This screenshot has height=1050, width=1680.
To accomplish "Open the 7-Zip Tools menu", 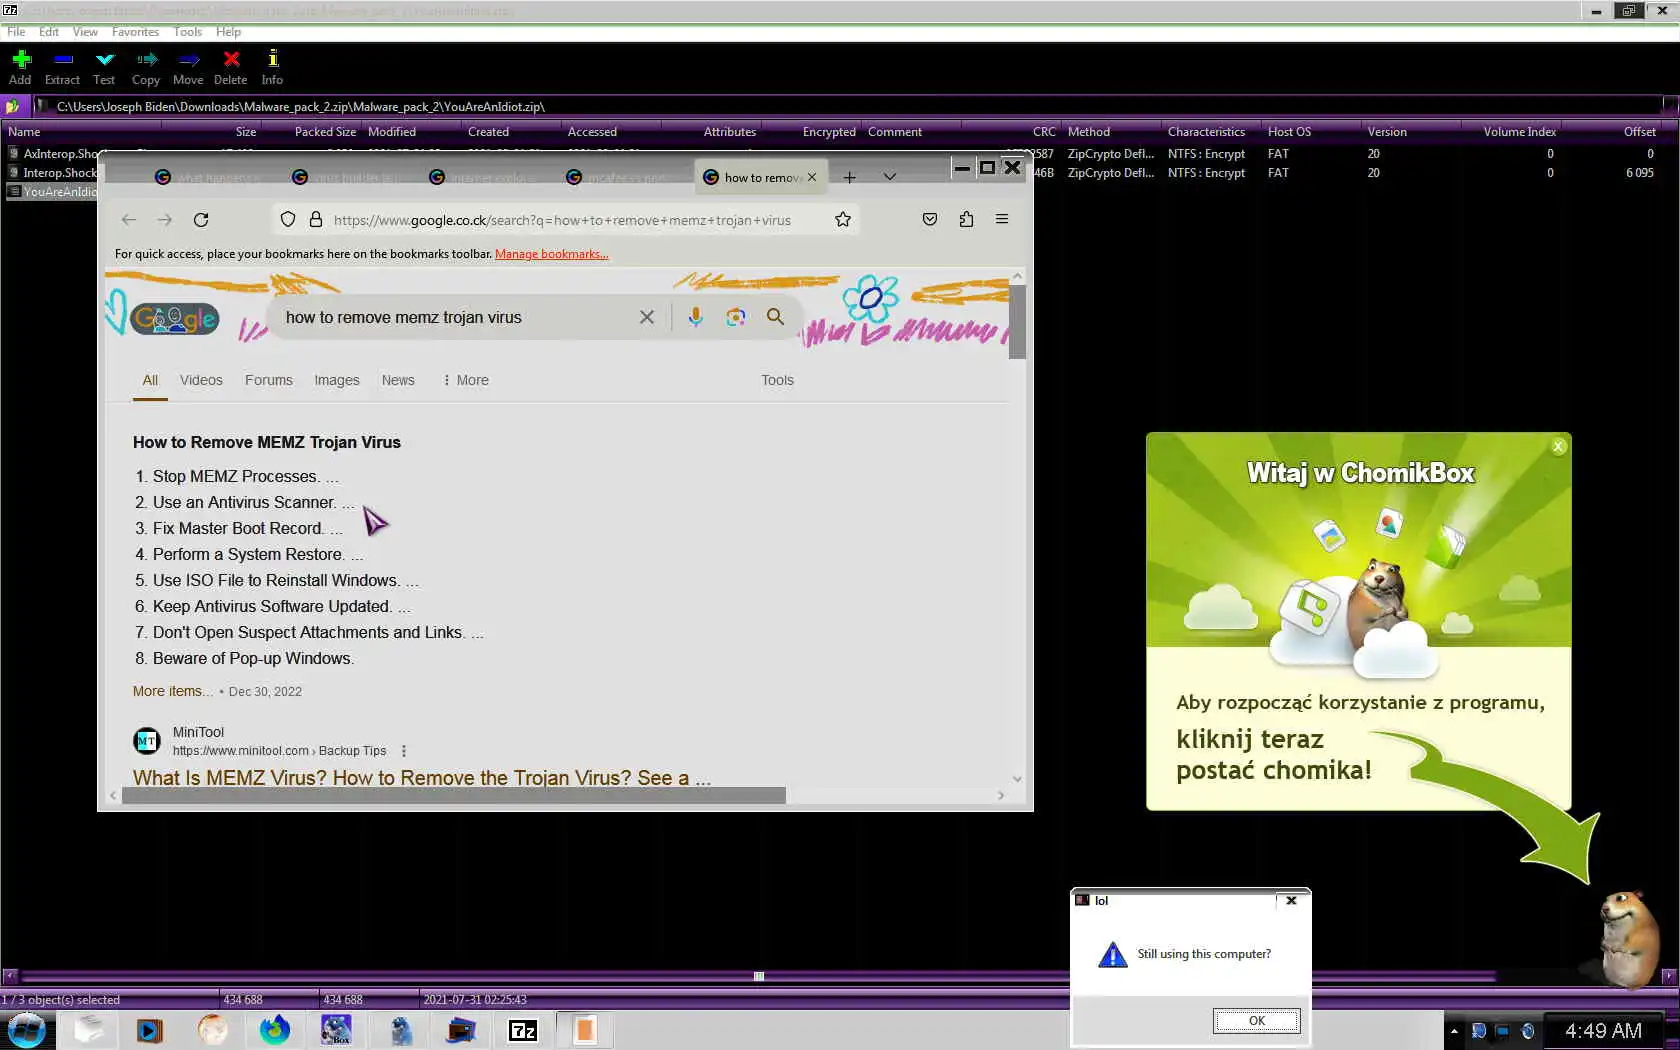I will click(188, 32).
